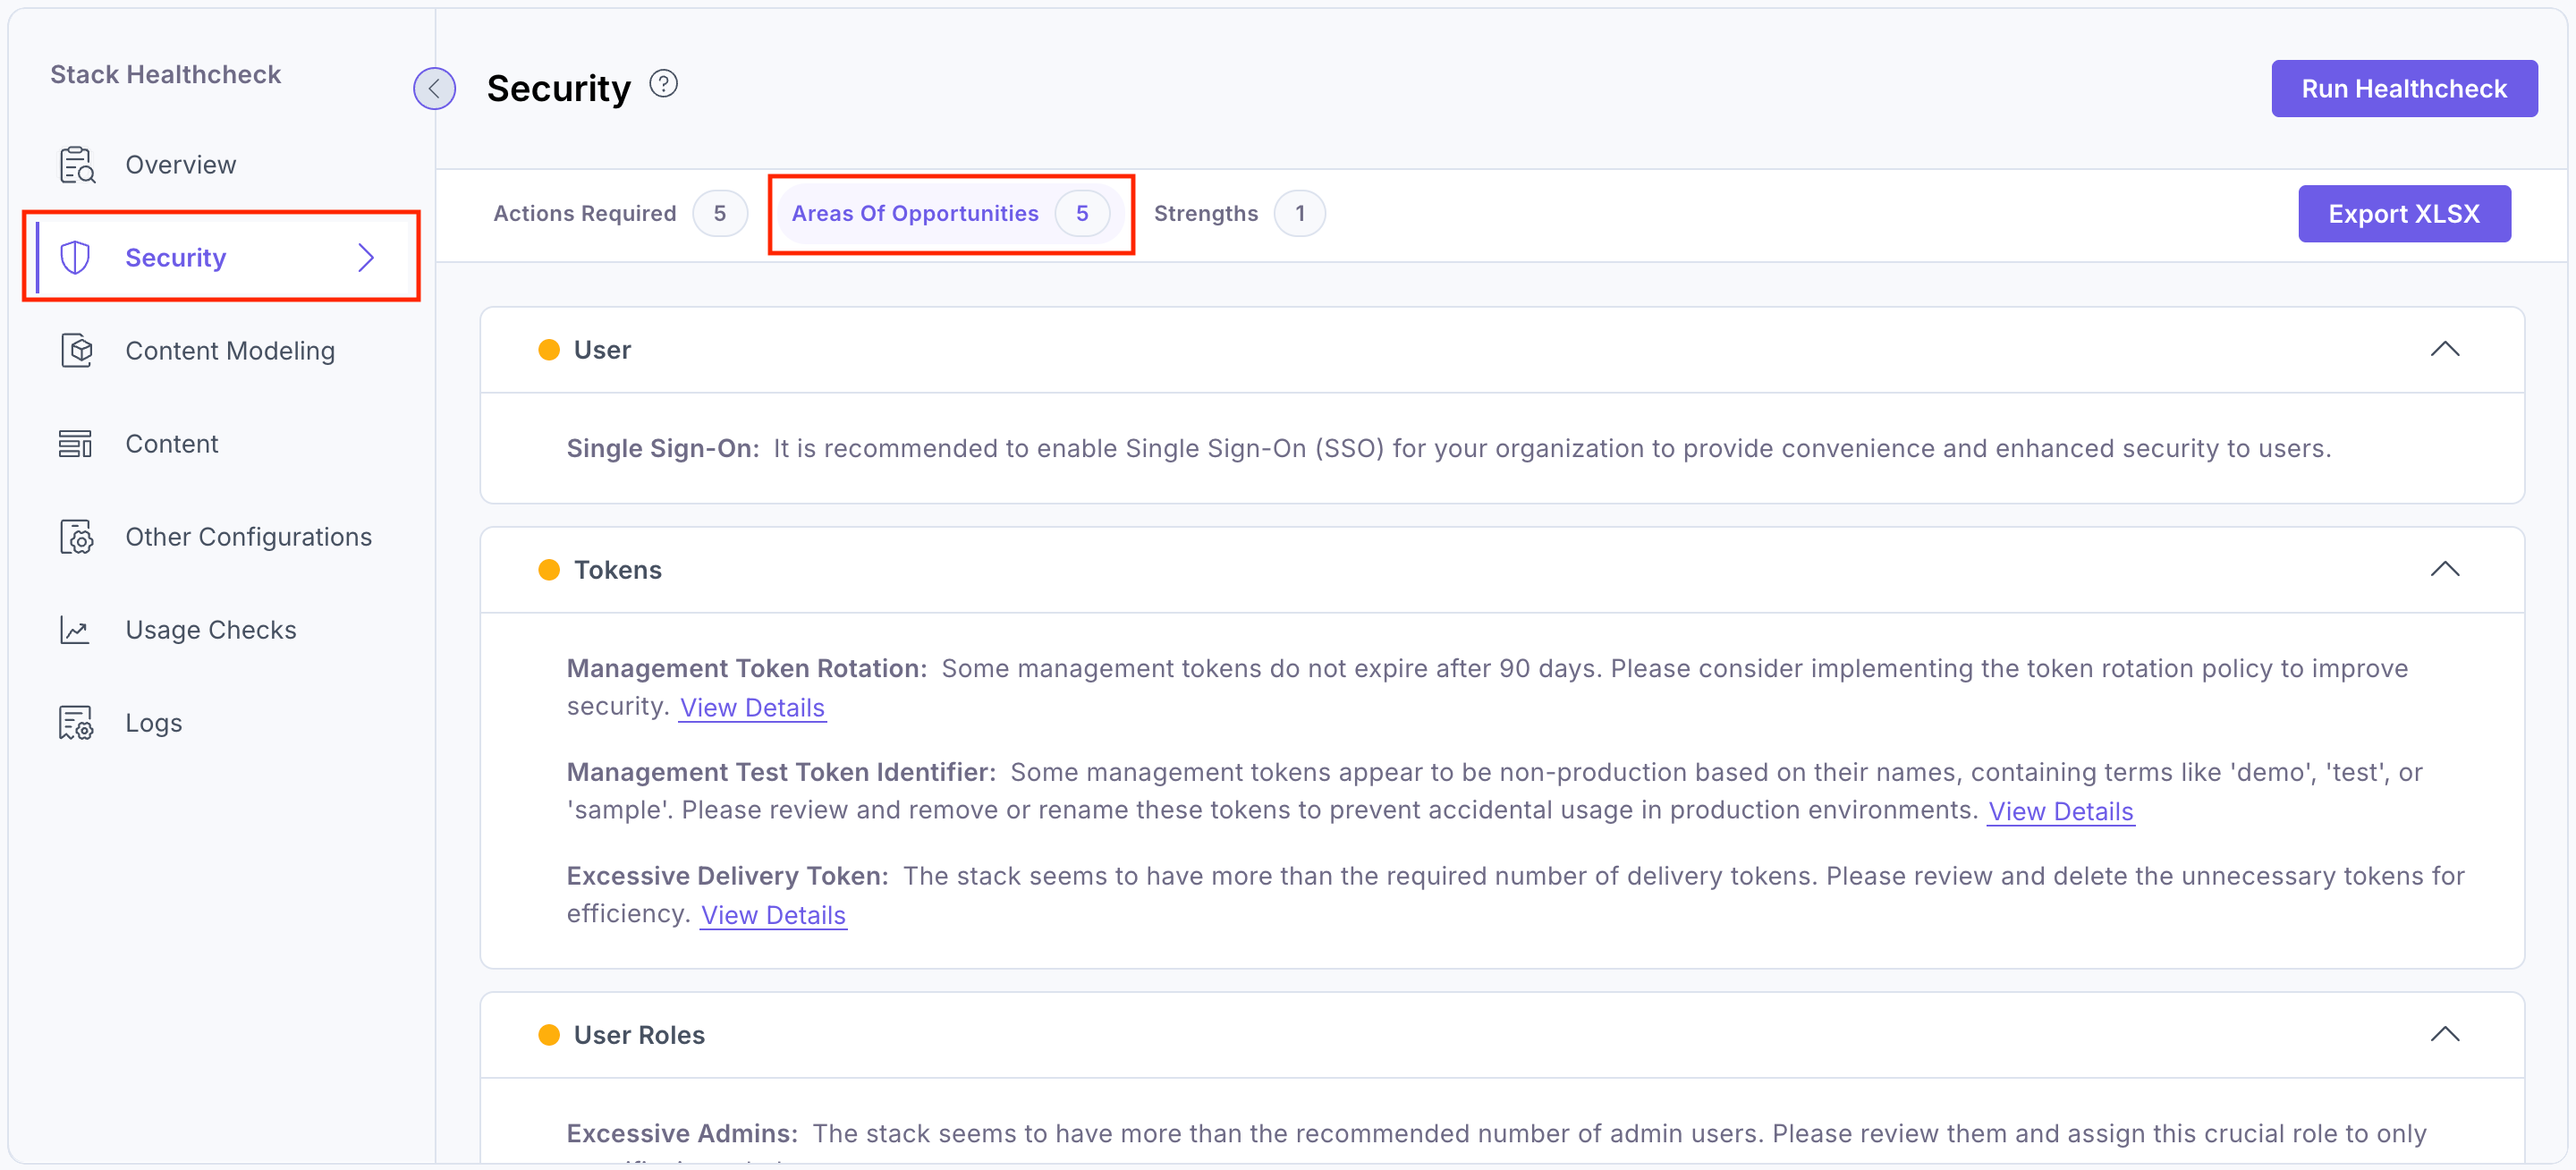Switch to the Strengths tab
2576x1170 pixels.
1205,213
